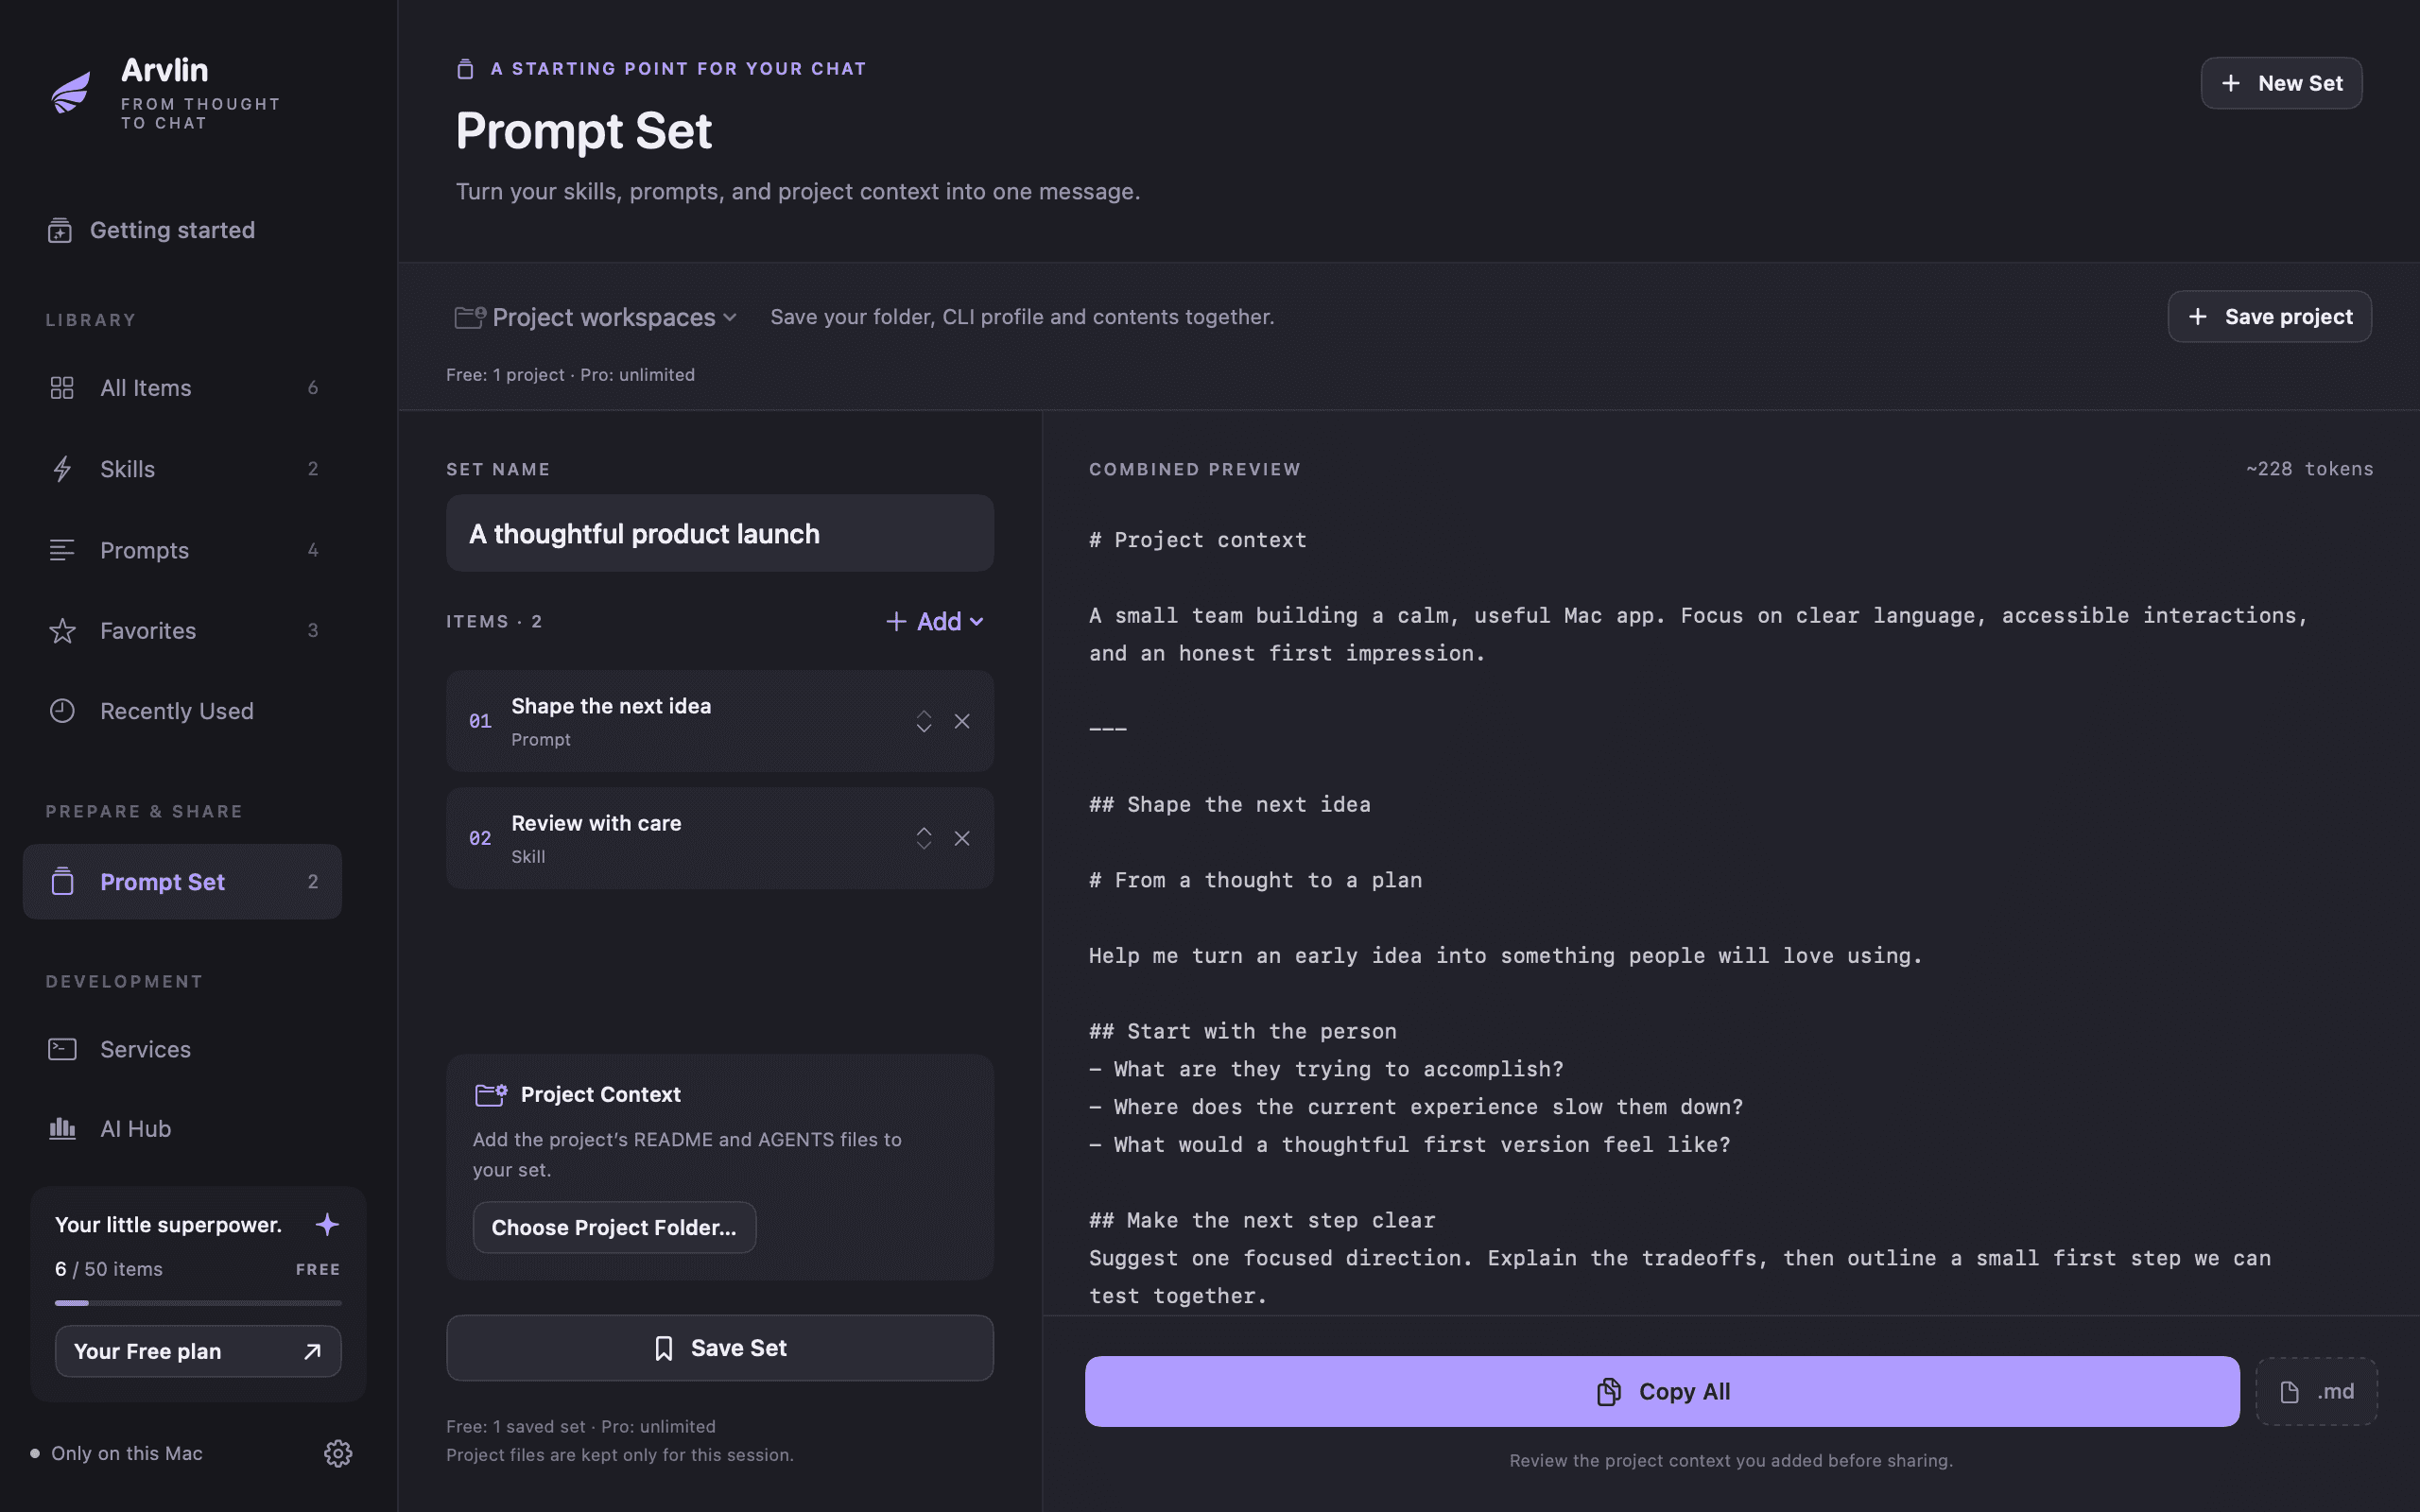Click Copy All button
This screenshot has width=2420, height=1512.
(x=1662, y=1391)
